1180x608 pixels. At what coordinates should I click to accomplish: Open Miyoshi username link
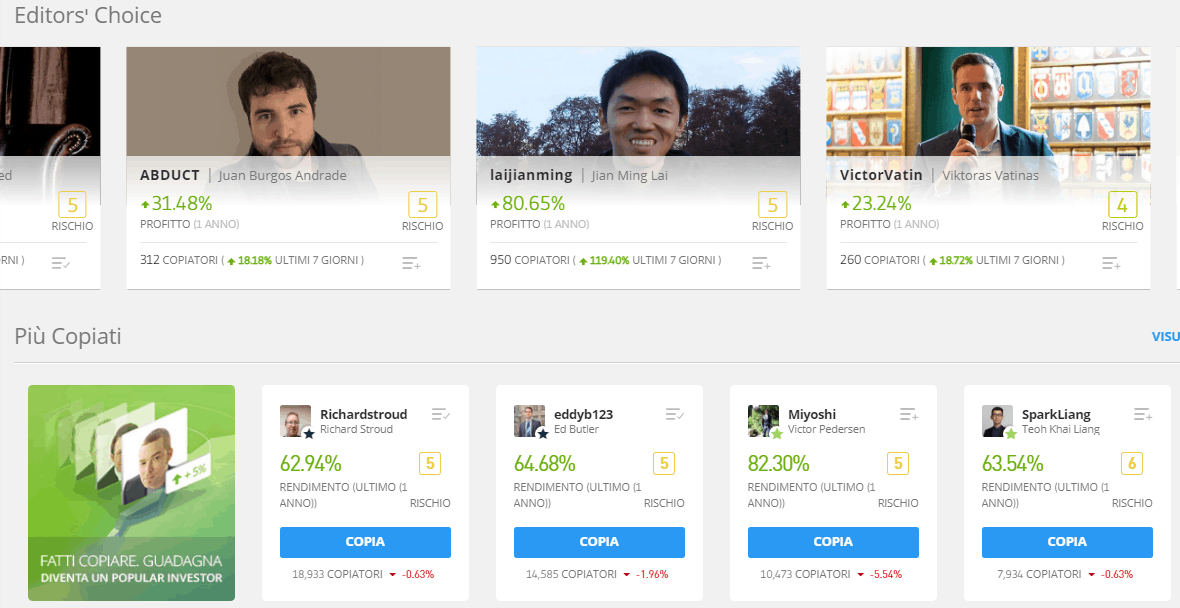coord(812,414)
